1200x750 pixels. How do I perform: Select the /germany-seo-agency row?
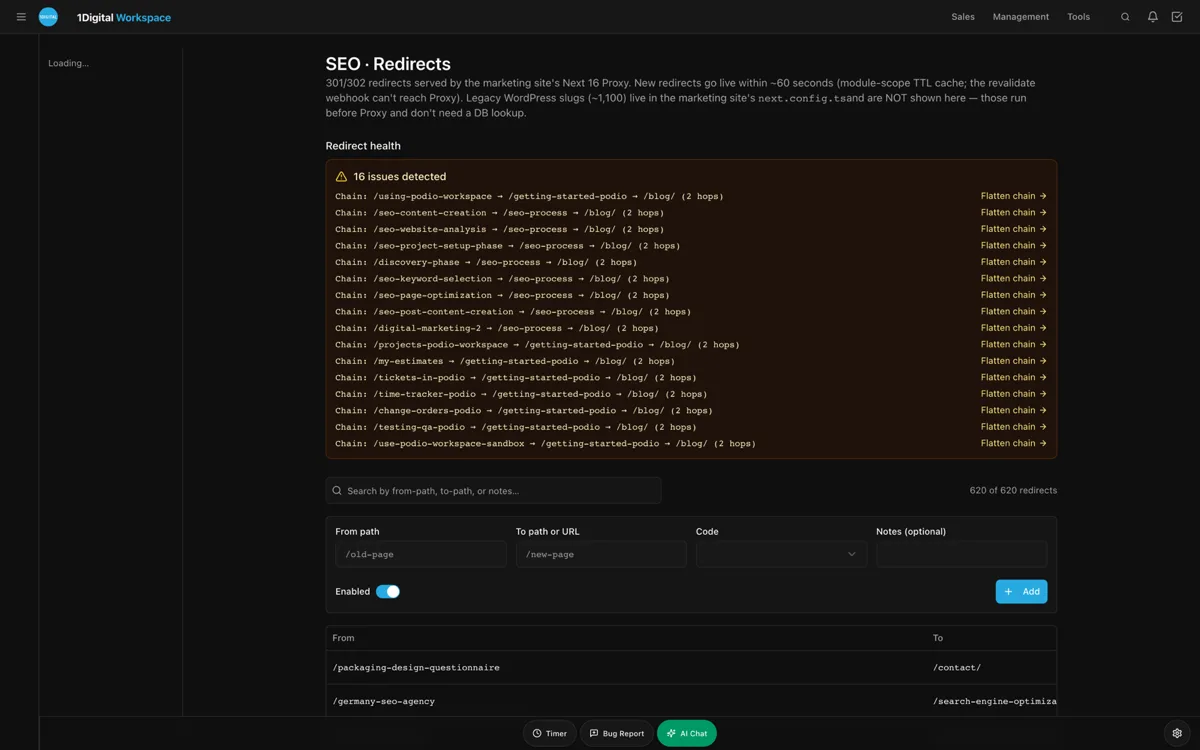click(x=691, y=701)
